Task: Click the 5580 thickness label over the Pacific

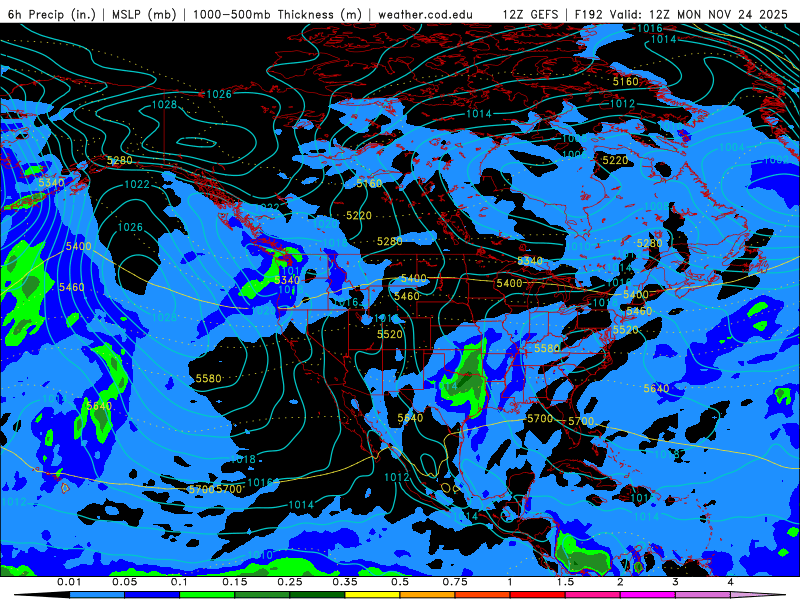Action: point(209,379)
